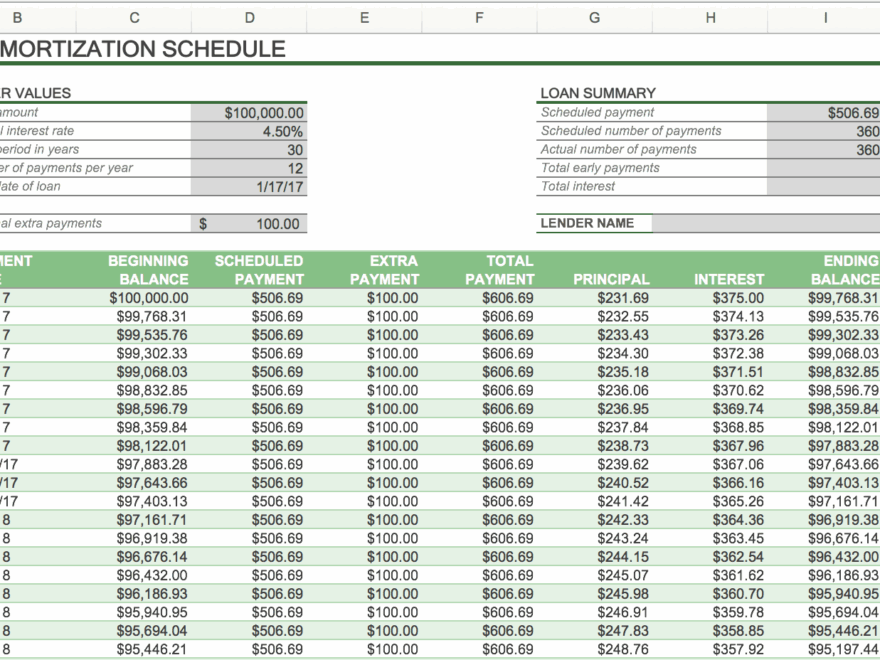Viewport: 880px width, 660px height.
Task: Click the 4.50% annual interest rate cell
Action: point(250,131)
